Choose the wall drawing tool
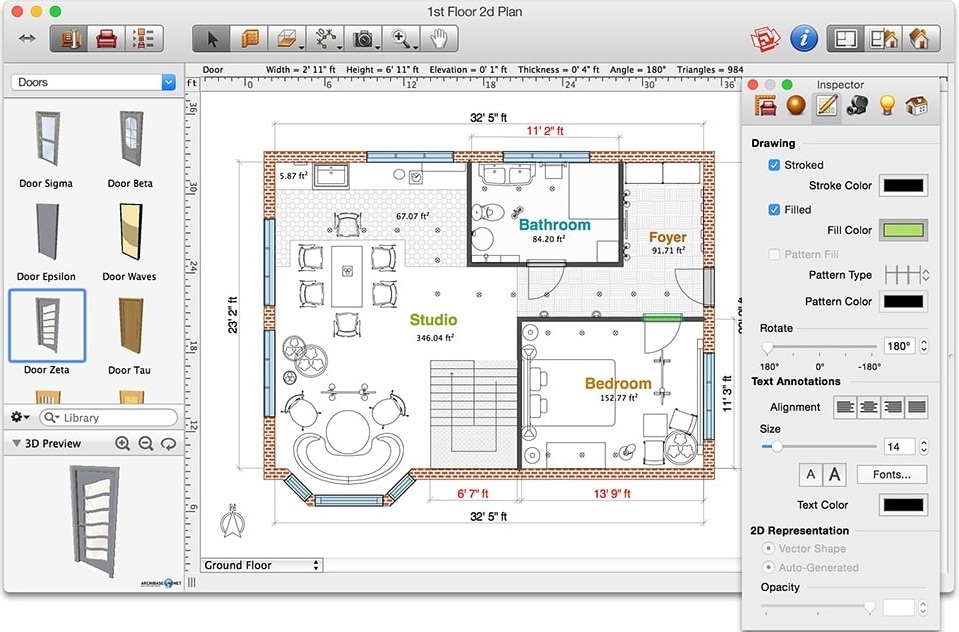This screenshot has height=632, width=959. point(250,39)
